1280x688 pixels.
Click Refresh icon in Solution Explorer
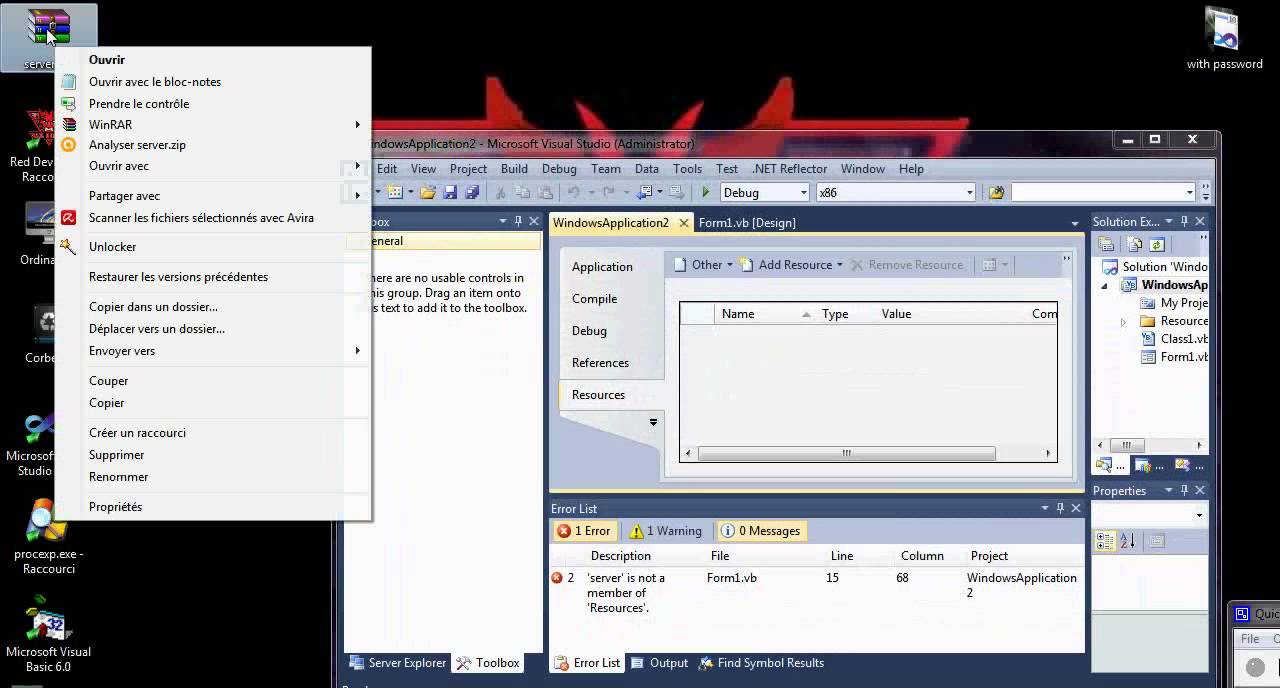click(x=1157, y=244)
